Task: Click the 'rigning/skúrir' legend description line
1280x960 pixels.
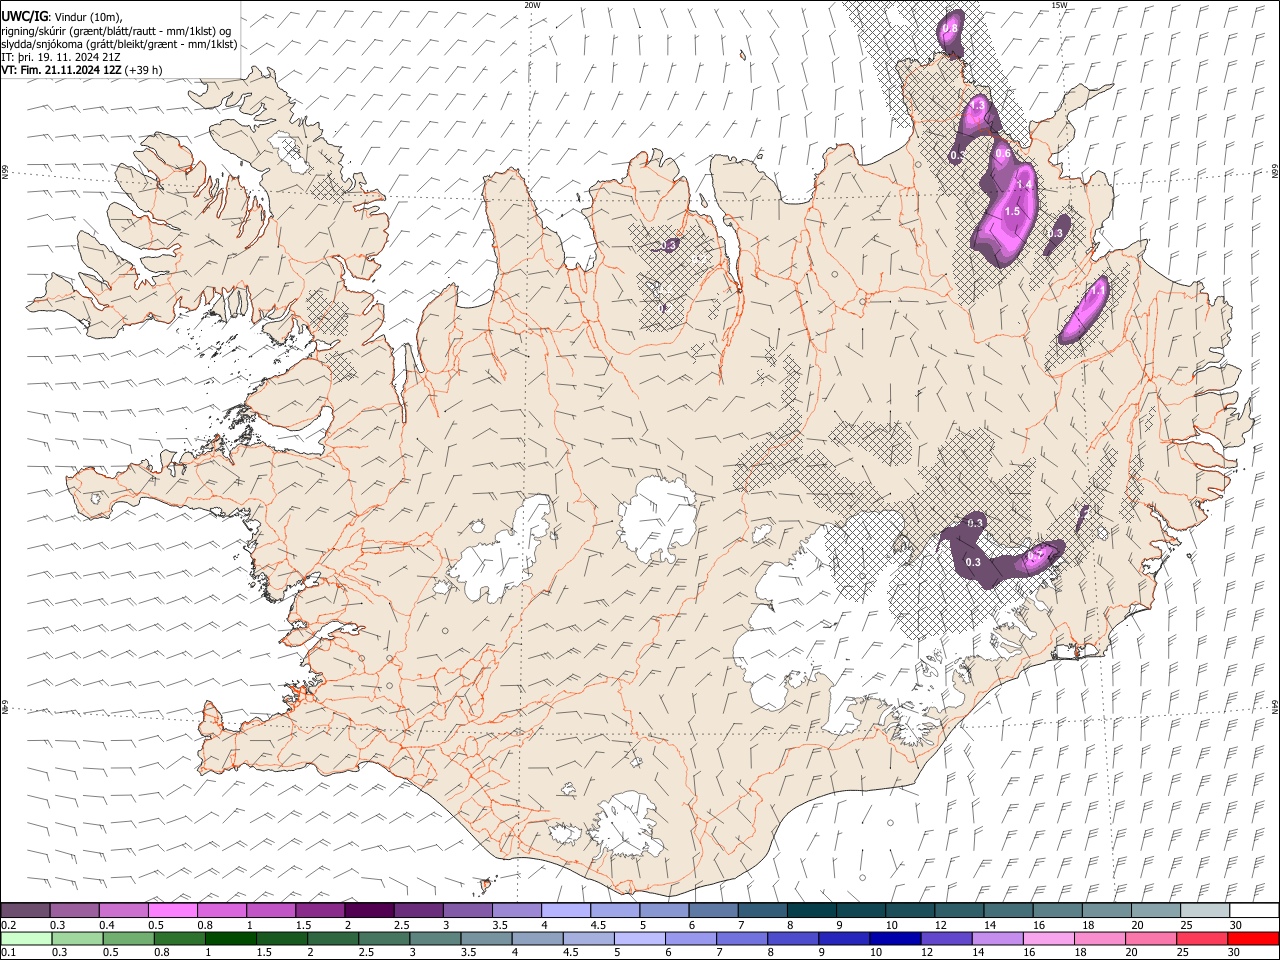Action: coord(117,30)
